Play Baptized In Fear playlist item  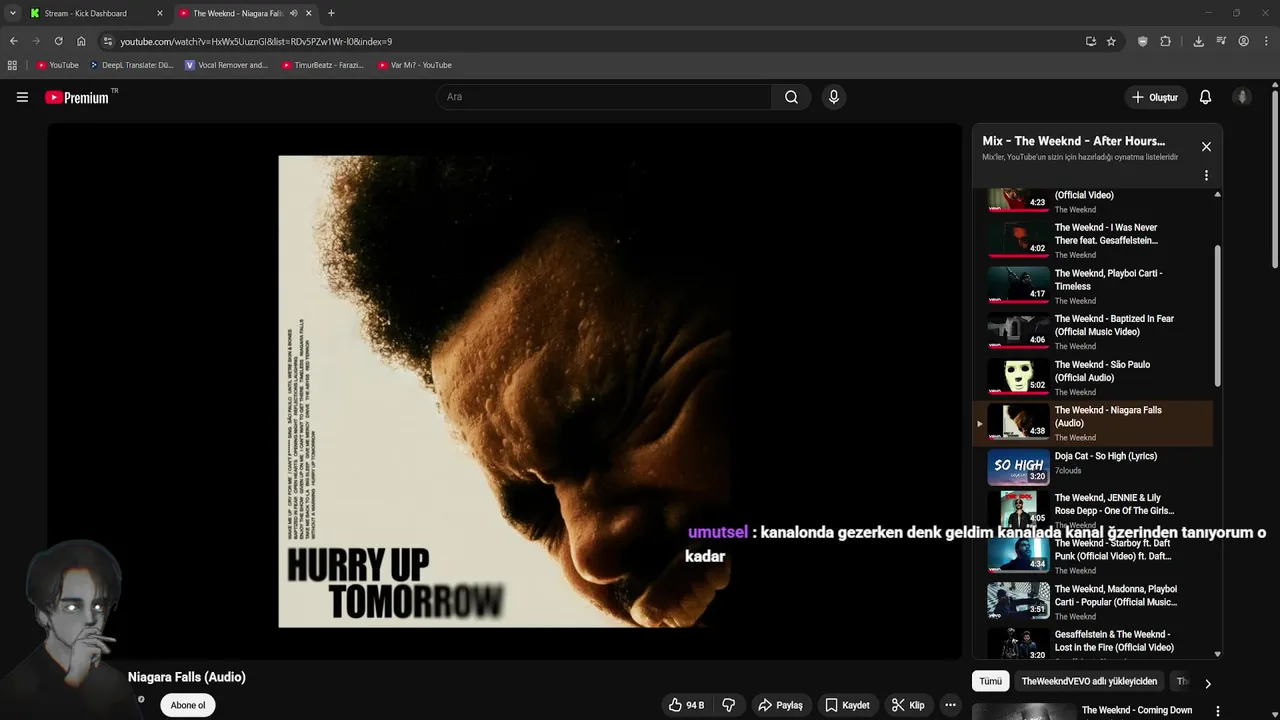(1092, 332)
